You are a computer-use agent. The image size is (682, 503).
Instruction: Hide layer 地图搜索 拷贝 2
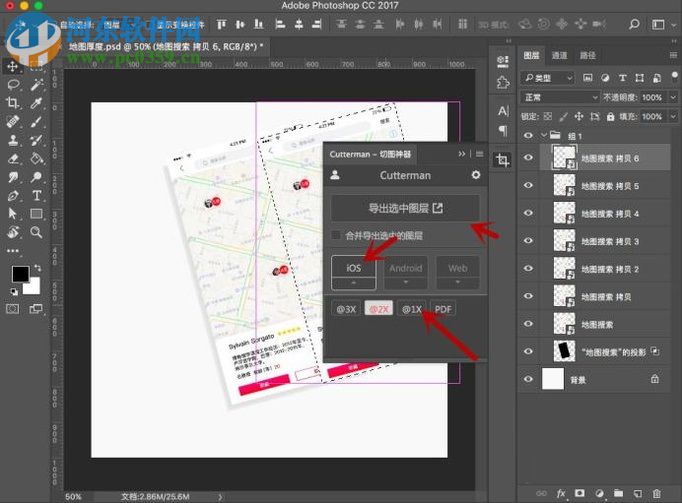pyautogui.click(x=528, y=268)
